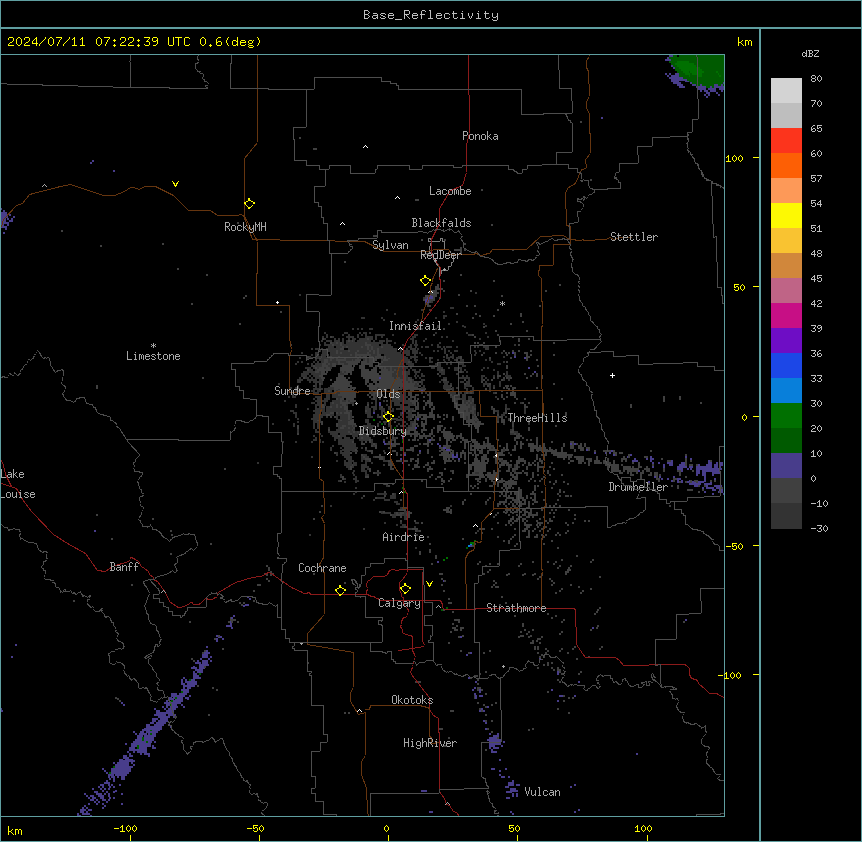
Task: Click the Sylvan label
Action: [x=390, y=245]
